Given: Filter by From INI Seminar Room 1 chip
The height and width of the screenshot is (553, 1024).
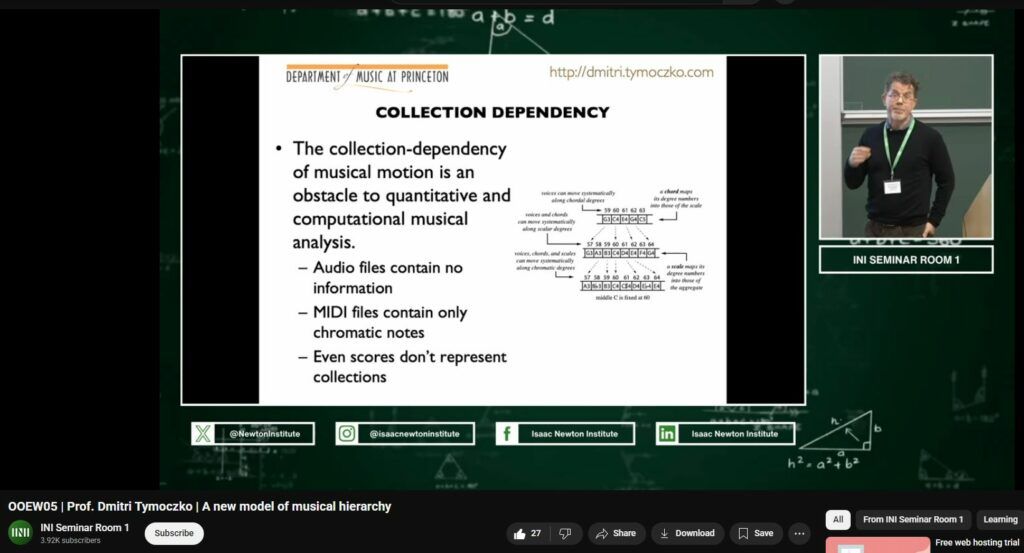Looking at the screenshot, I should [x=913, y=519].
